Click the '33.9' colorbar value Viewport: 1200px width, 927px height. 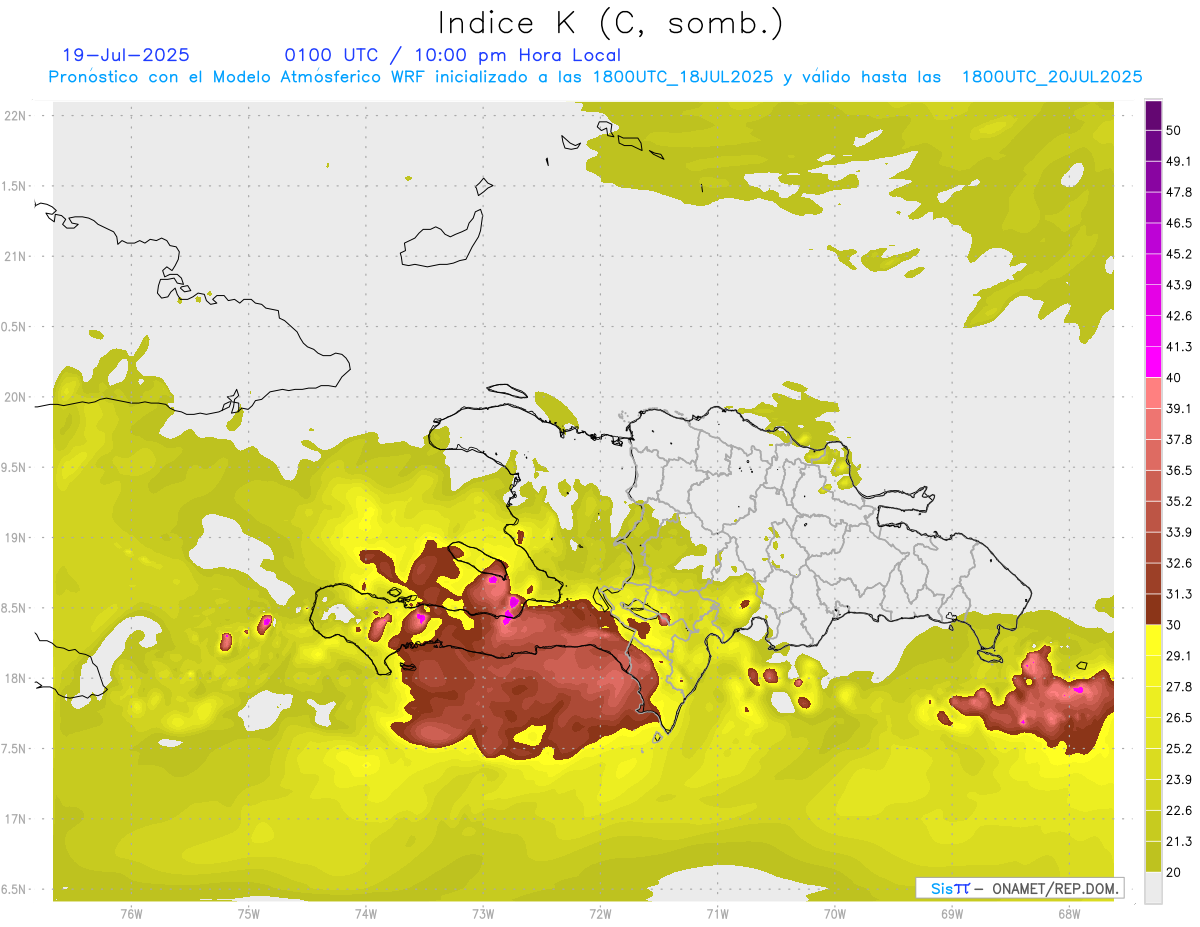click(1178, 532)
